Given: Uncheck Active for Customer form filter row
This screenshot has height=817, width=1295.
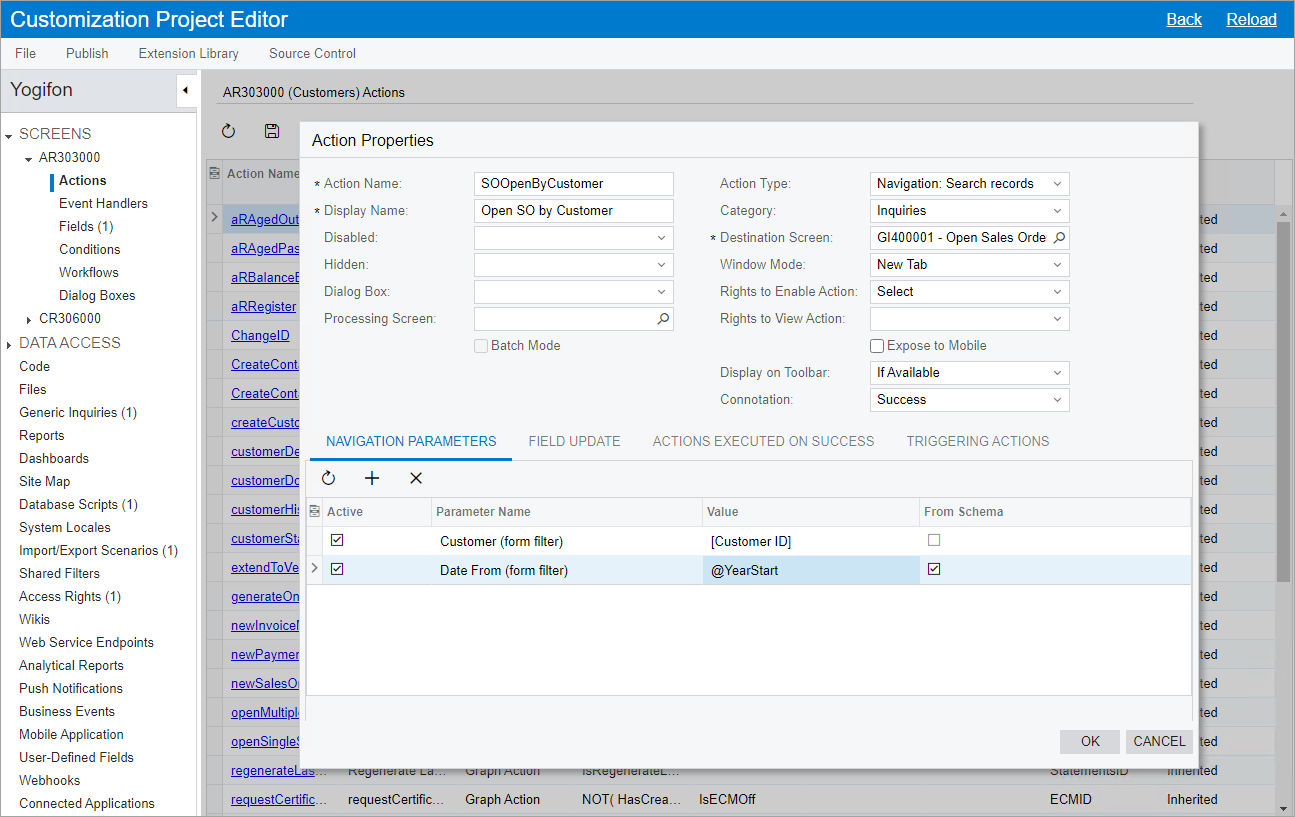Looking at the screenshot, I should (x=337, y=540).
